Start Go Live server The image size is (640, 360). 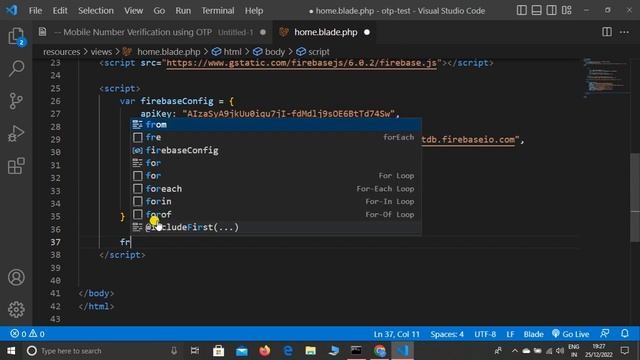click(x=570, y=334)
